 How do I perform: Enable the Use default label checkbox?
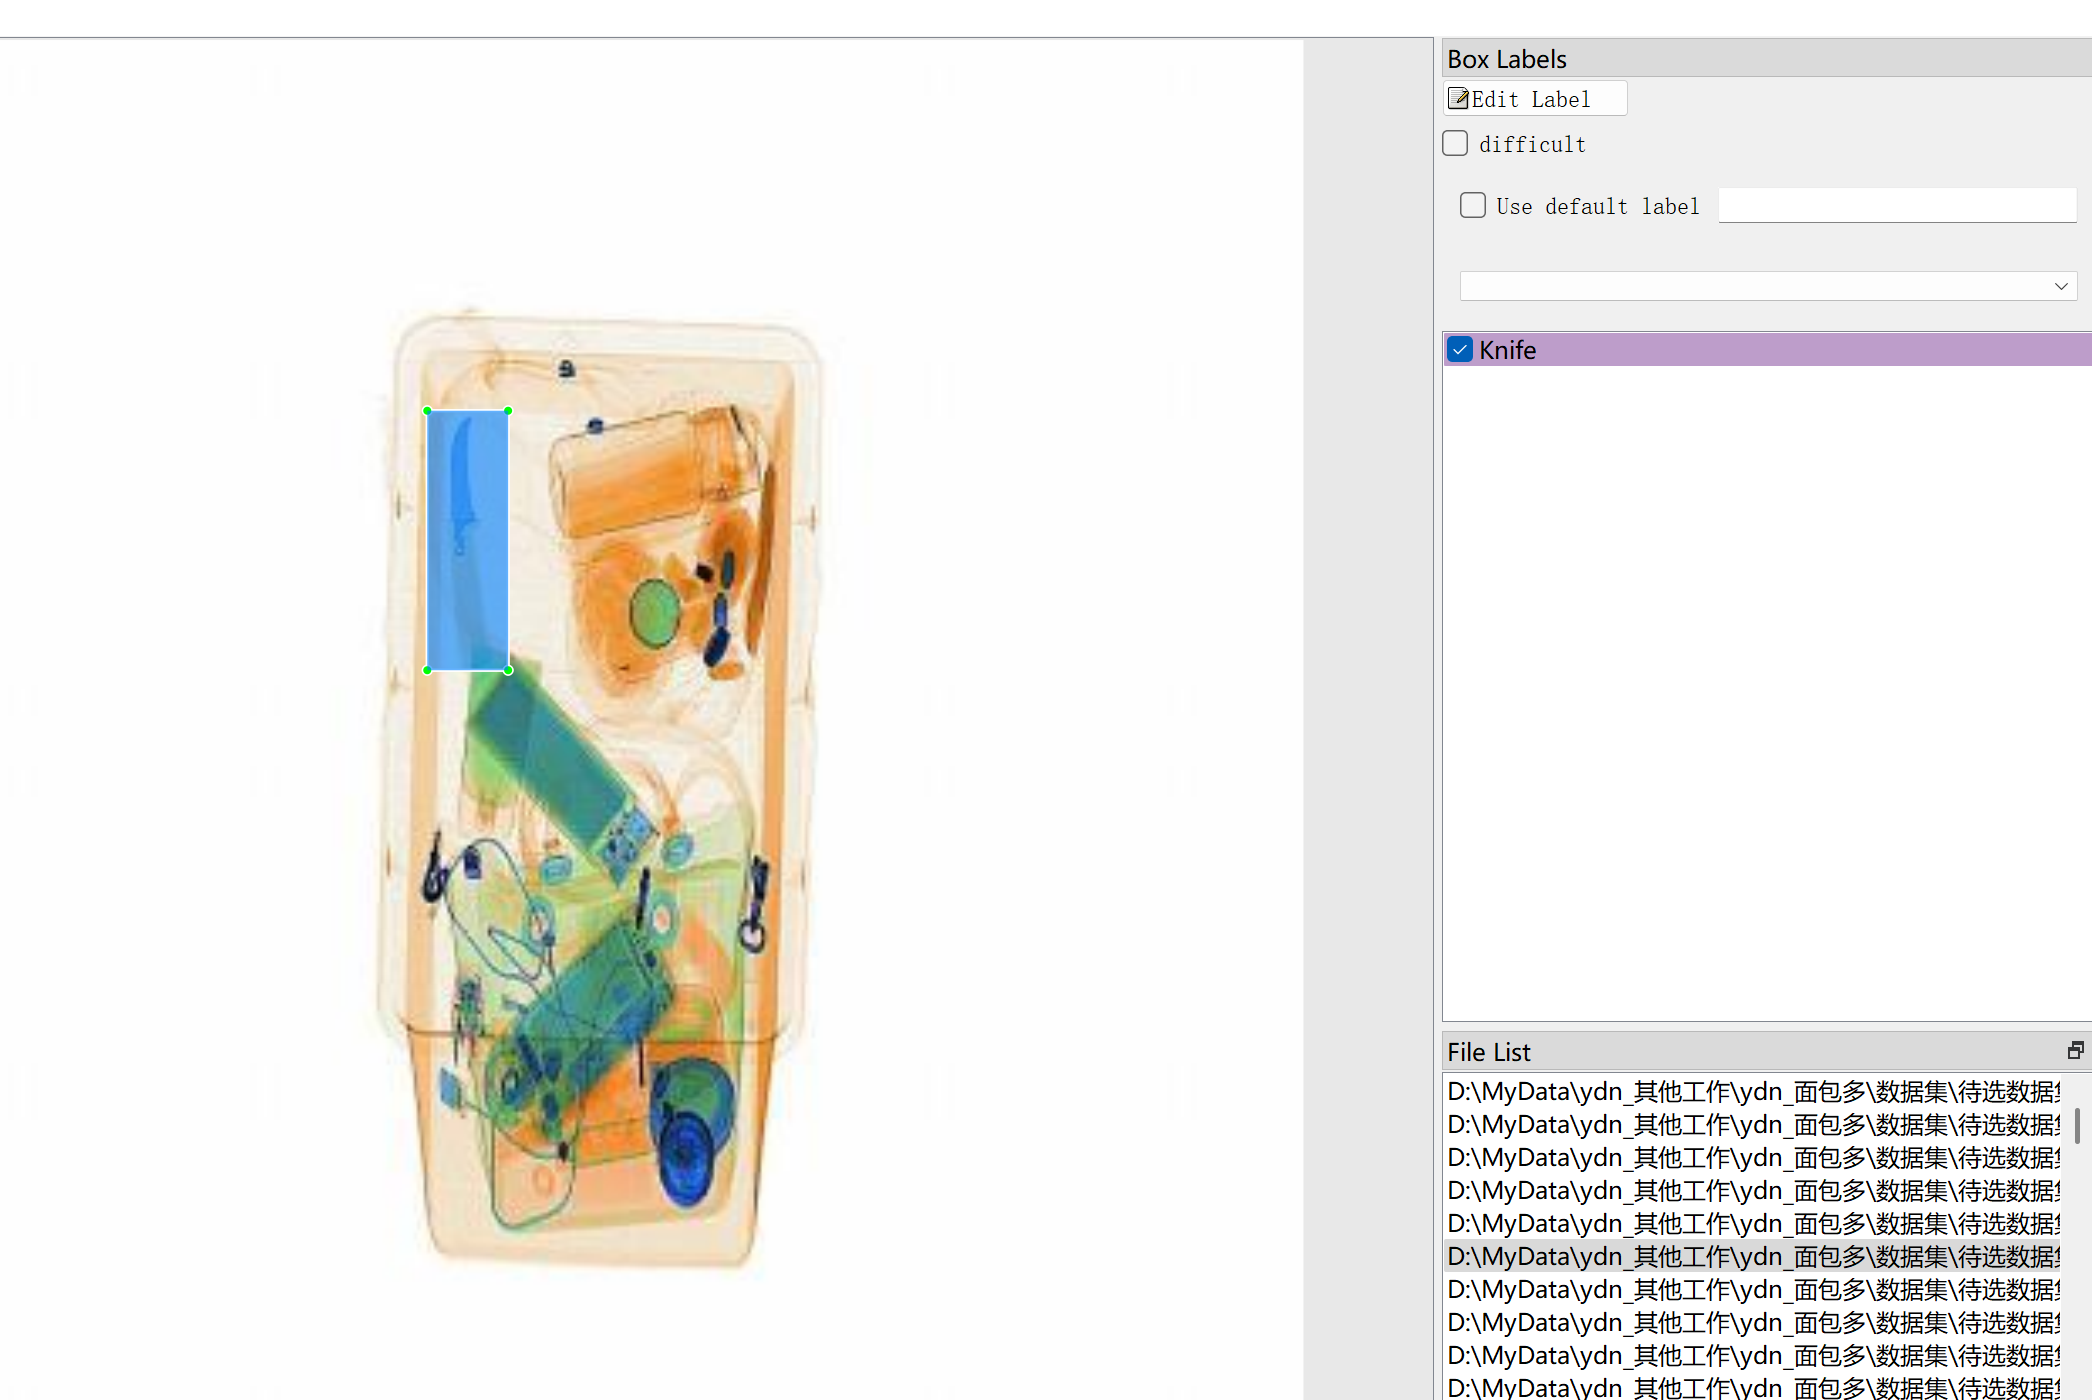1472,206
